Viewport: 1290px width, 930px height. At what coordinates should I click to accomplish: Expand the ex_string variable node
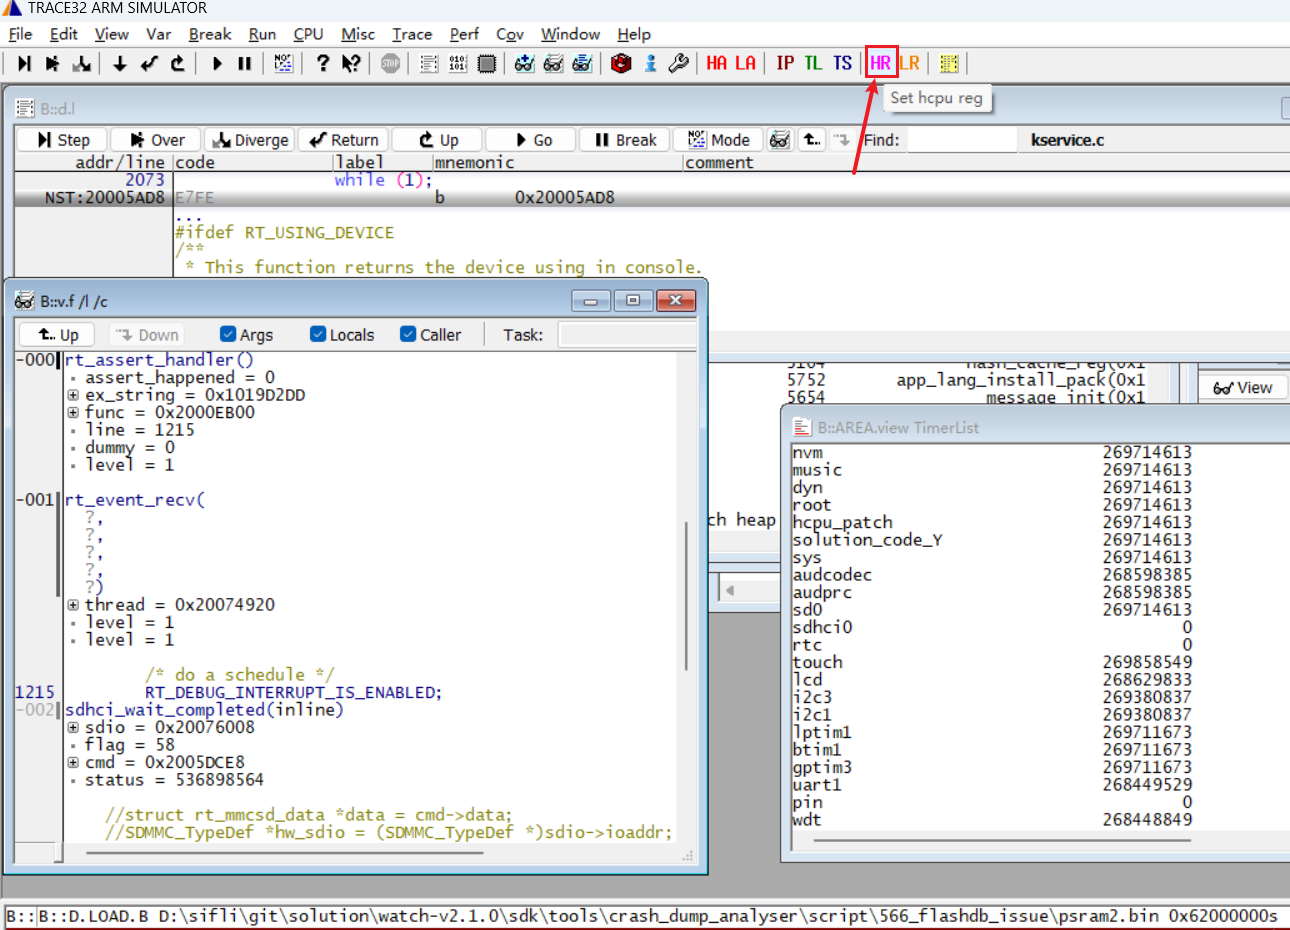[x=73, y=395]
